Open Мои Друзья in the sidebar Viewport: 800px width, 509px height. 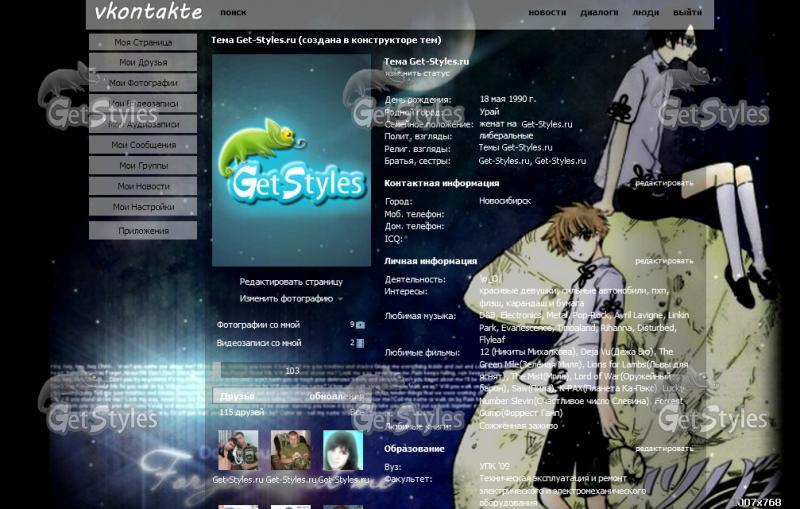[x=143, y=62]
